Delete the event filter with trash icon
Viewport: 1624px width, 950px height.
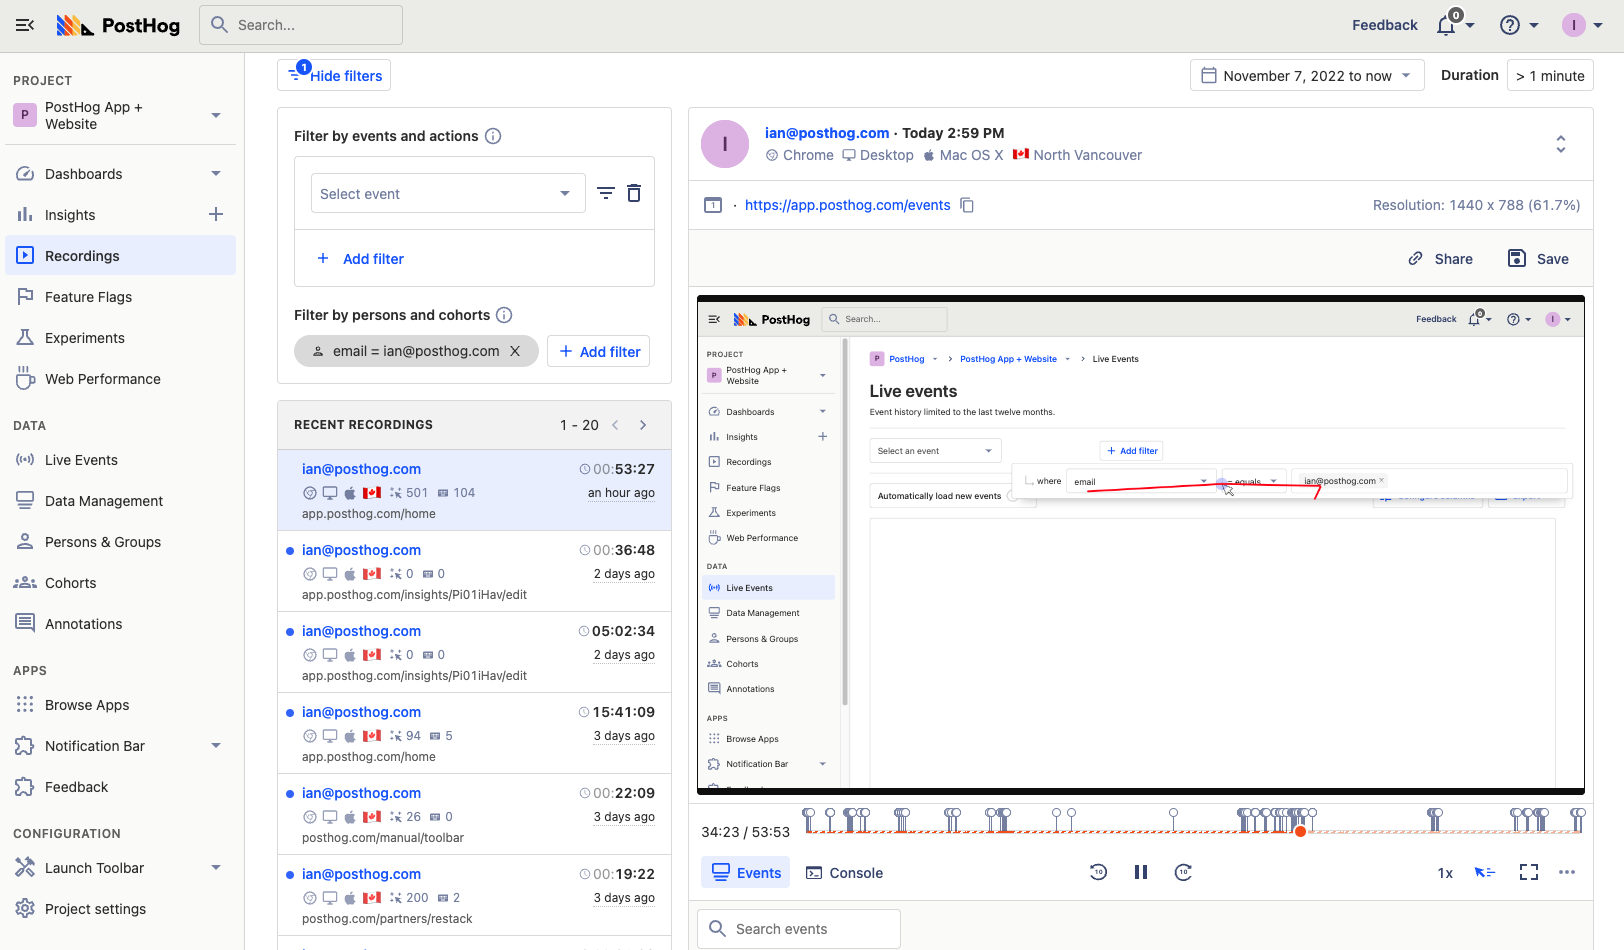[x=634, y=194]
